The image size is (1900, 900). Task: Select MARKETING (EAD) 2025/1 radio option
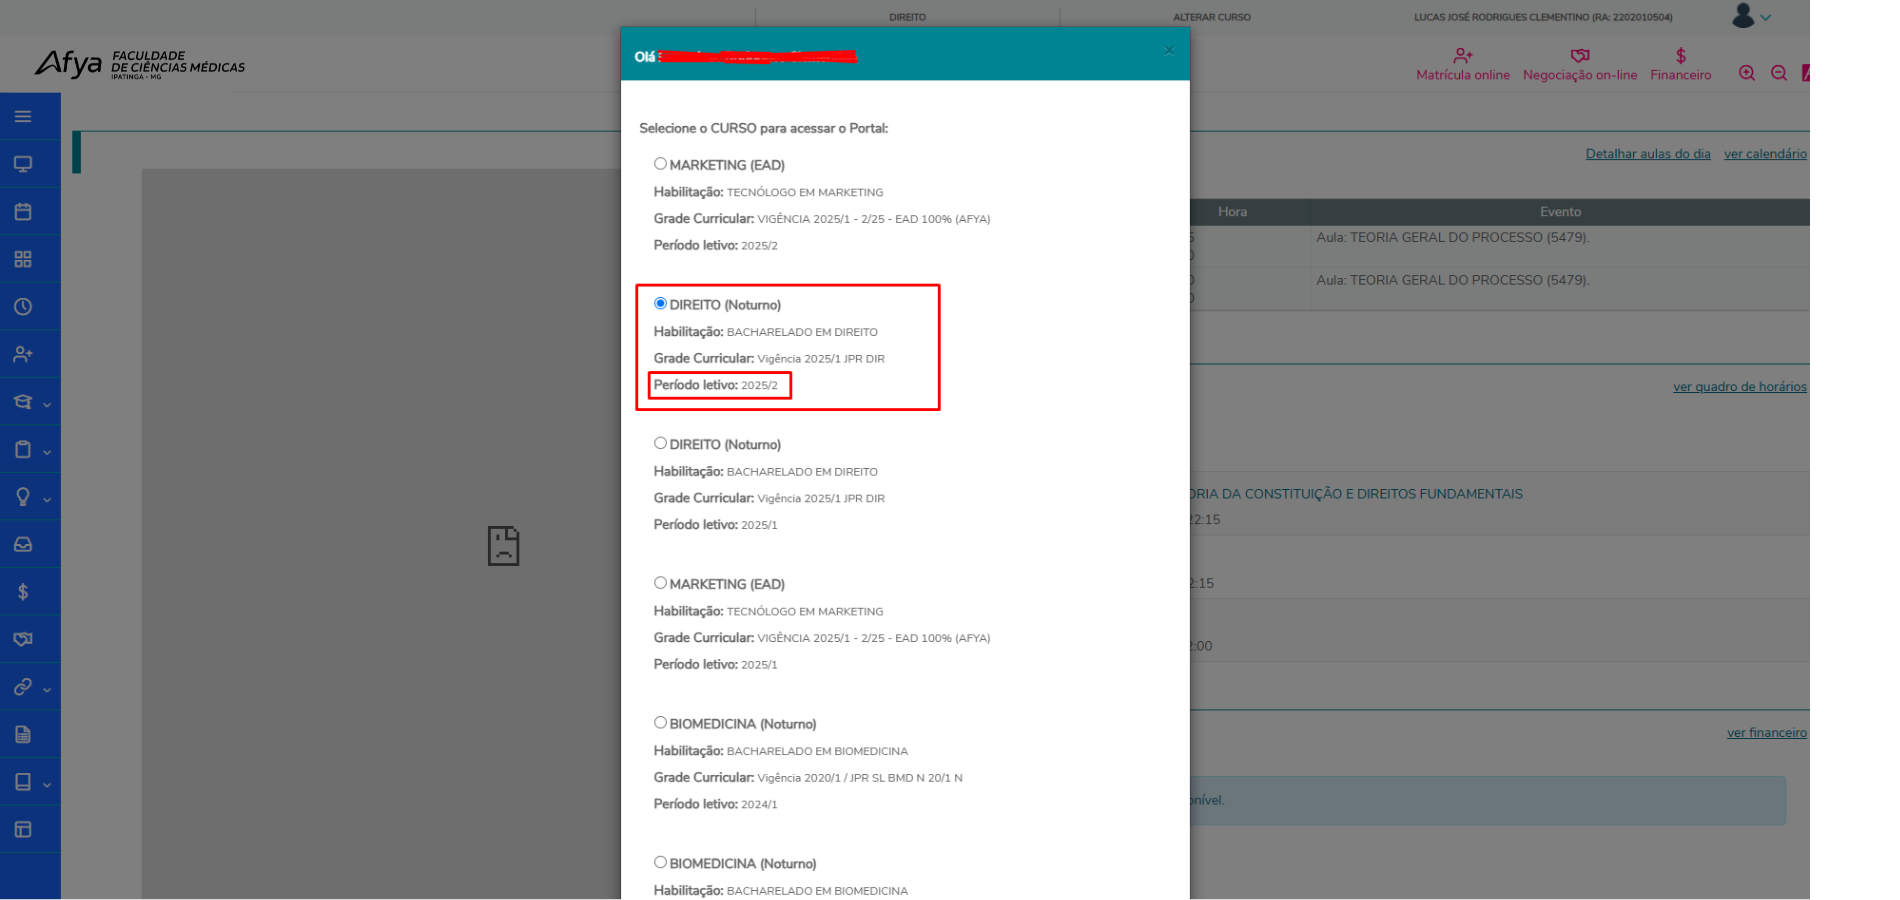tap(660, 583)
